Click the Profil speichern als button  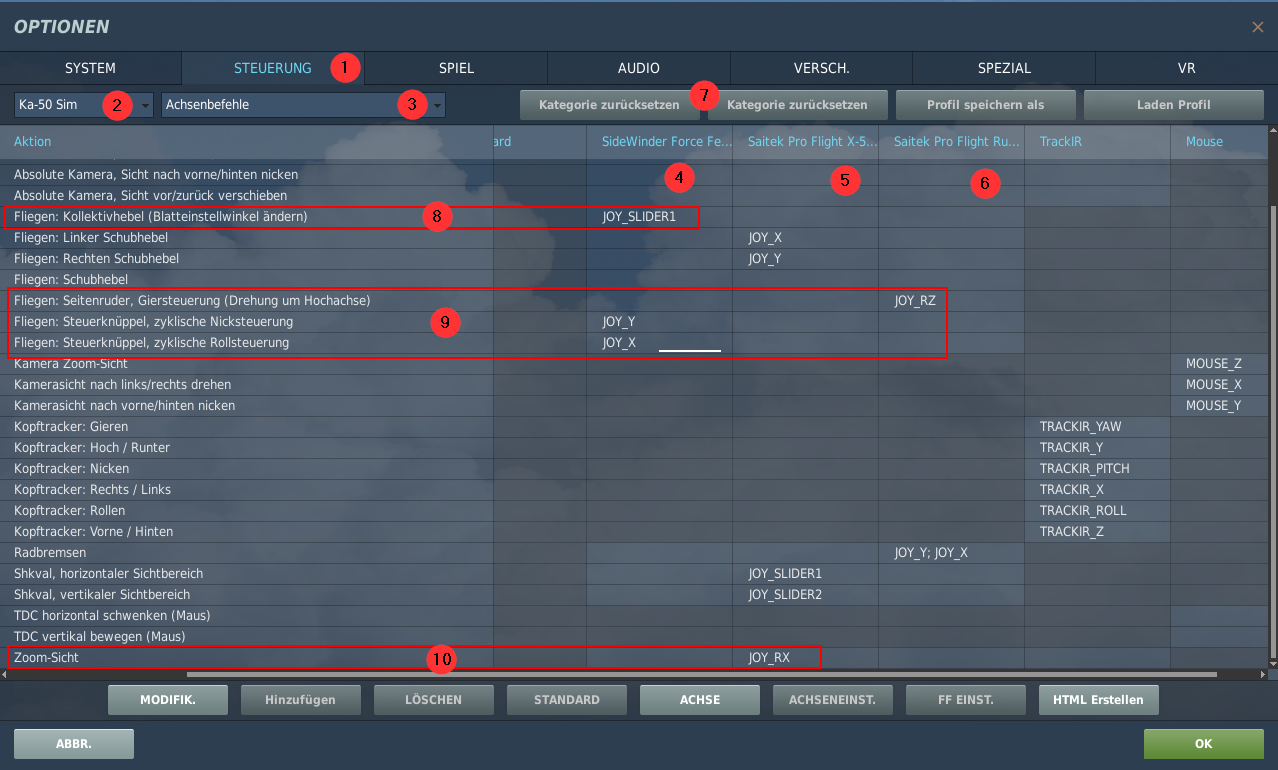coord(985,105)
